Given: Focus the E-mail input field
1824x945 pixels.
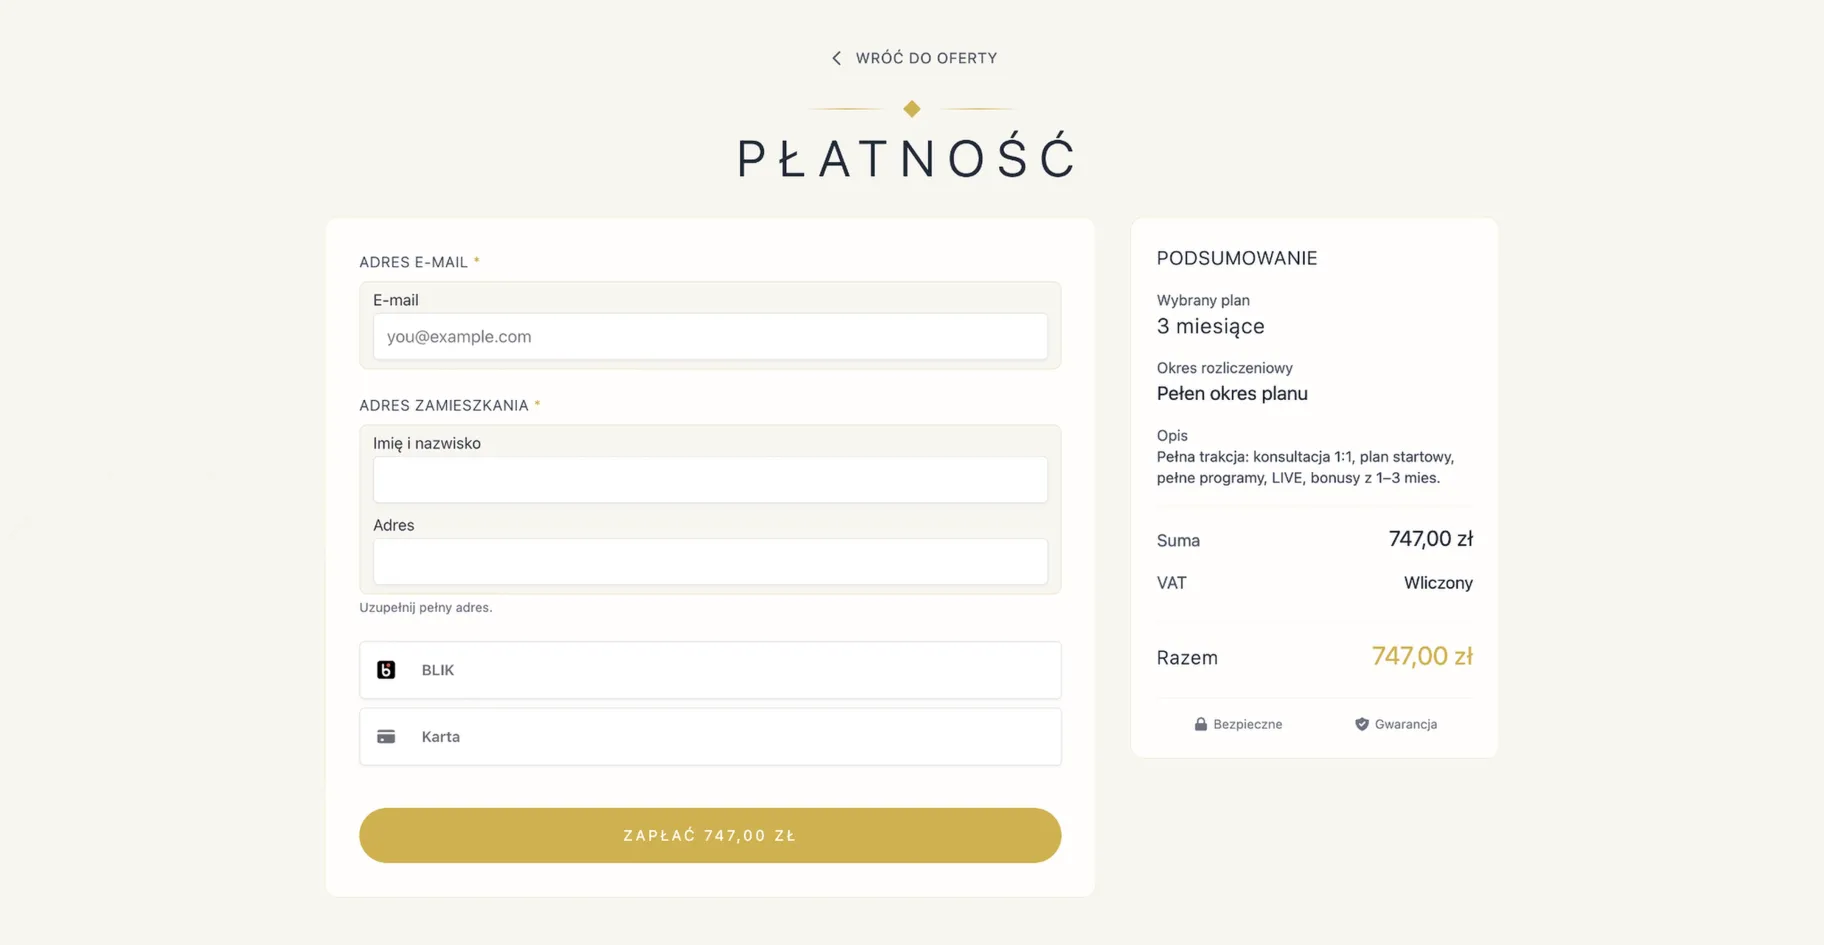Looking at the screenshot, I should tap(710, 337).
